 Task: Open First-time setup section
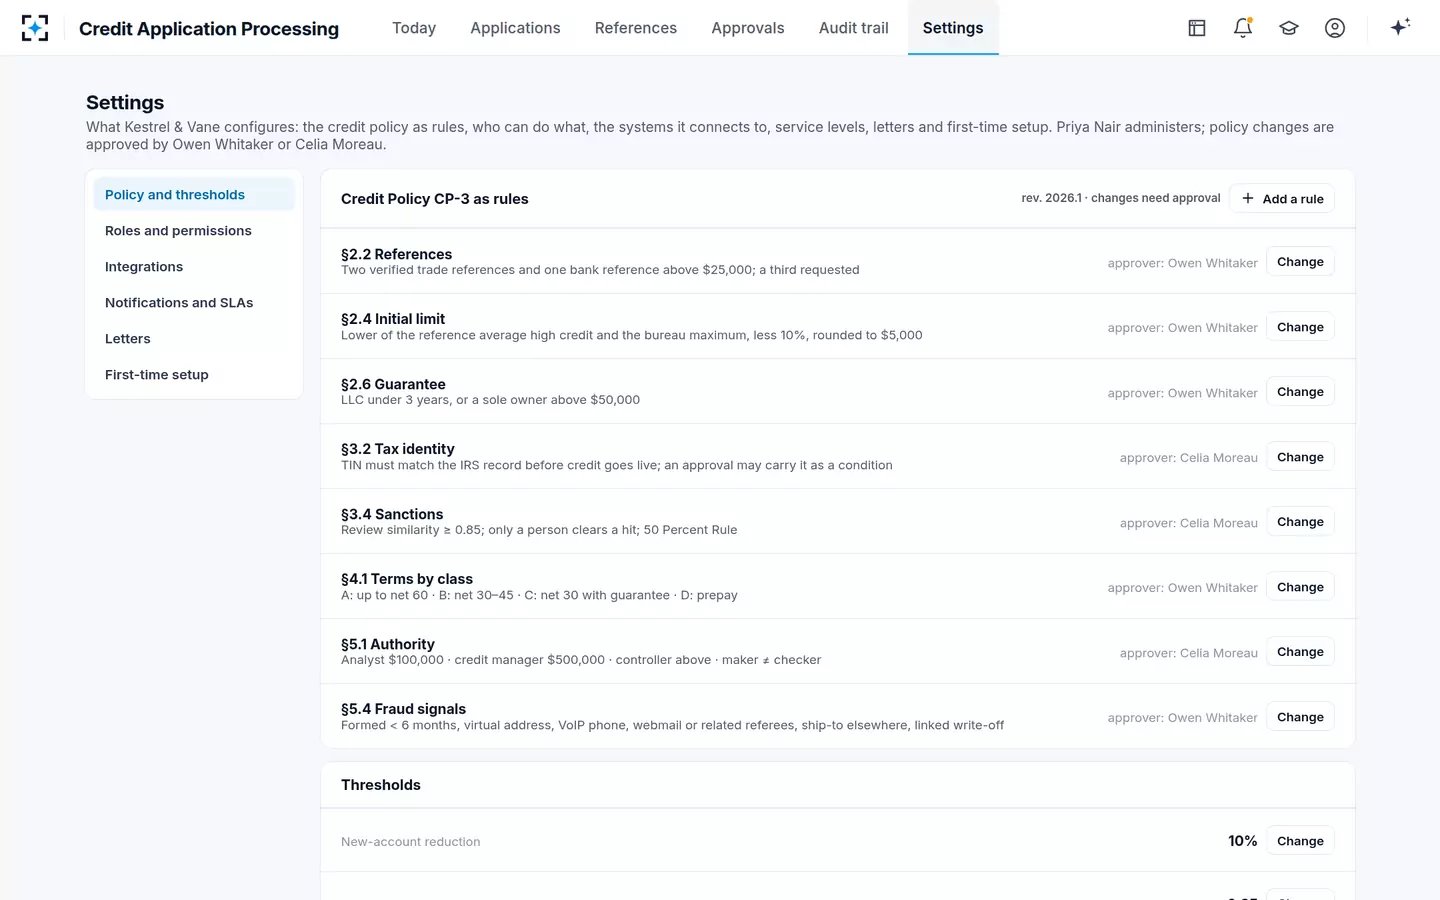coord(194,374)
